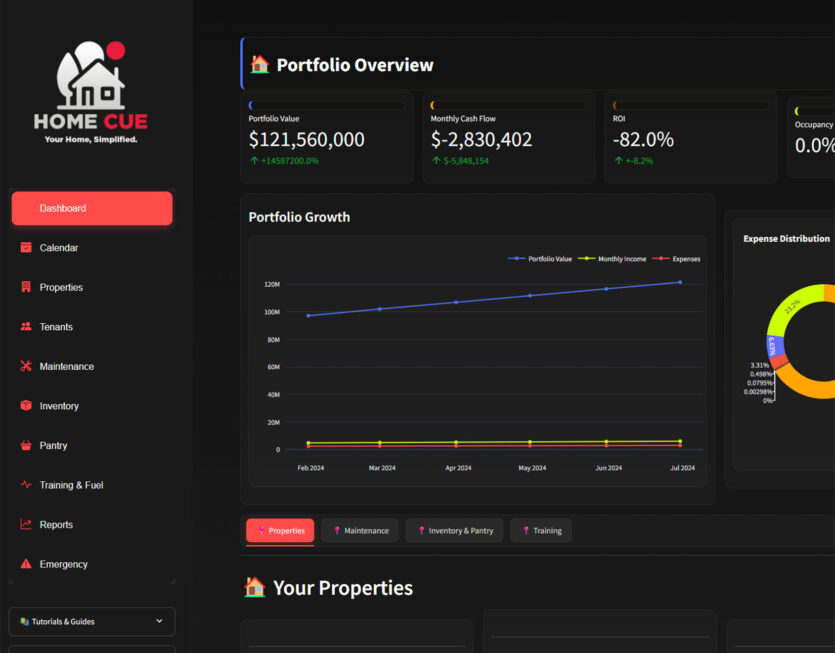Click the Pantry basket icon
Image resolution: width=835 pixels, height=653 pixels.
click(26, 445)
